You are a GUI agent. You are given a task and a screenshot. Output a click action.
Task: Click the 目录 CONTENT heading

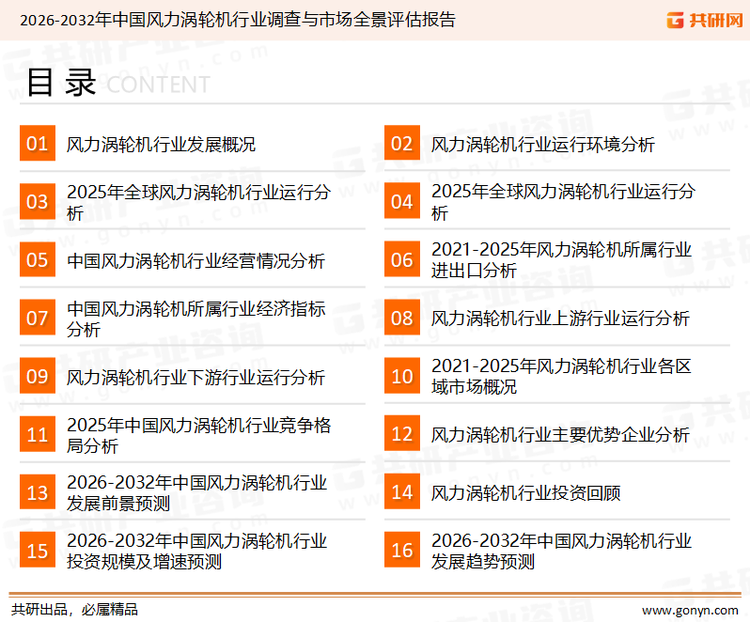(117, 84)
